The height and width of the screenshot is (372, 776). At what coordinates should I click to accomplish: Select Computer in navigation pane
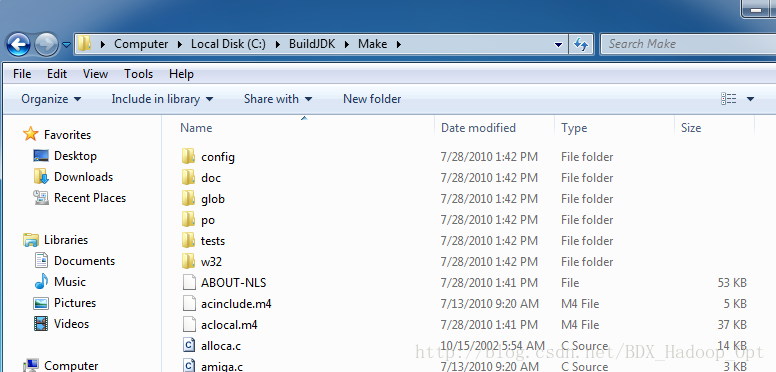71,366
